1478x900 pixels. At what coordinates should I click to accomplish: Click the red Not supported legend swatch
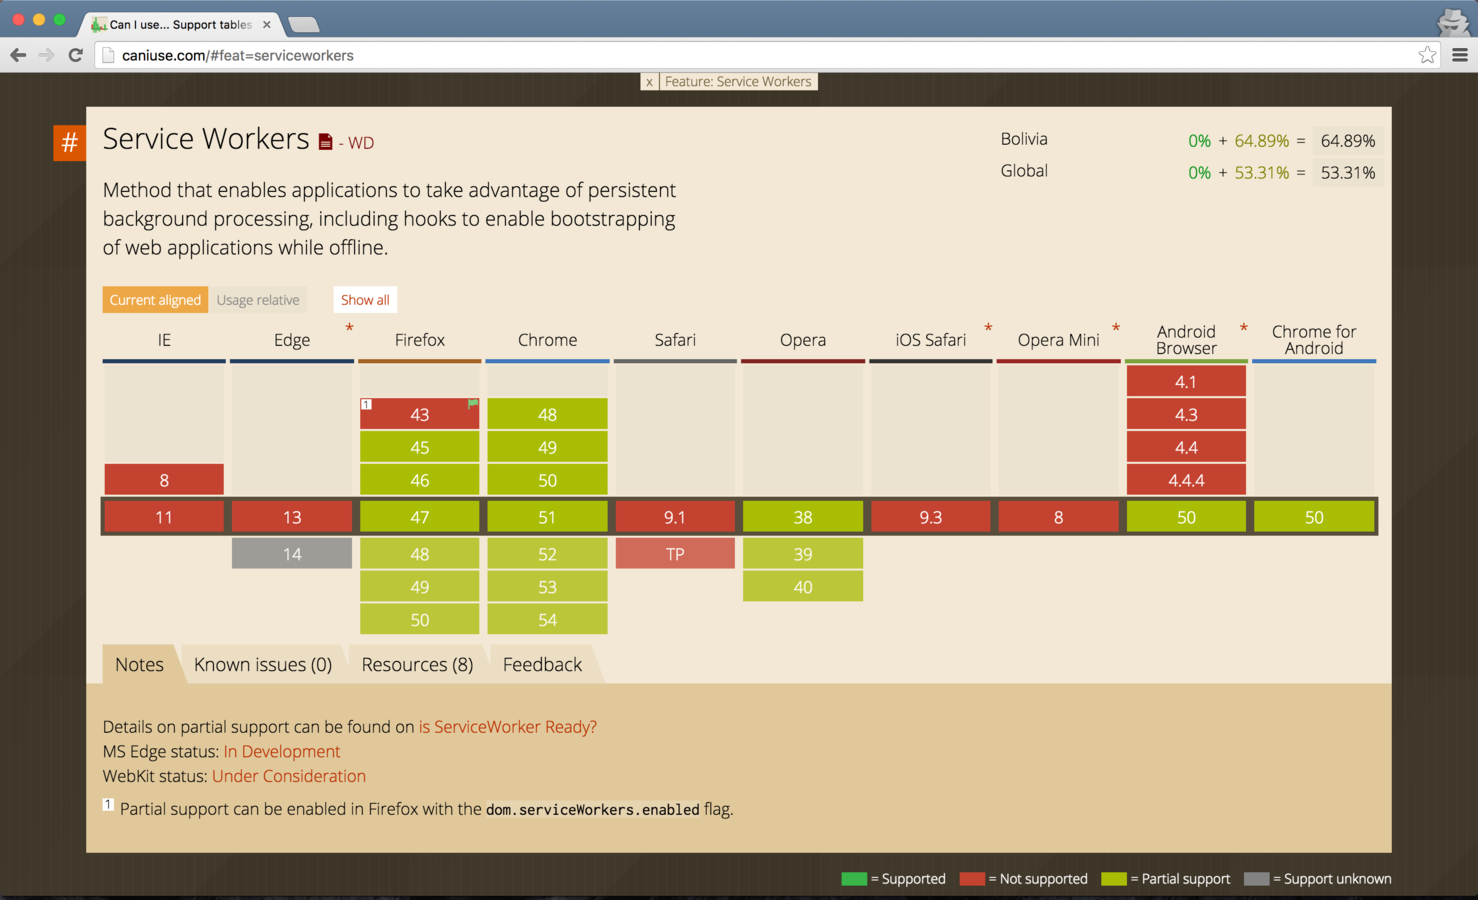(972, 879)
